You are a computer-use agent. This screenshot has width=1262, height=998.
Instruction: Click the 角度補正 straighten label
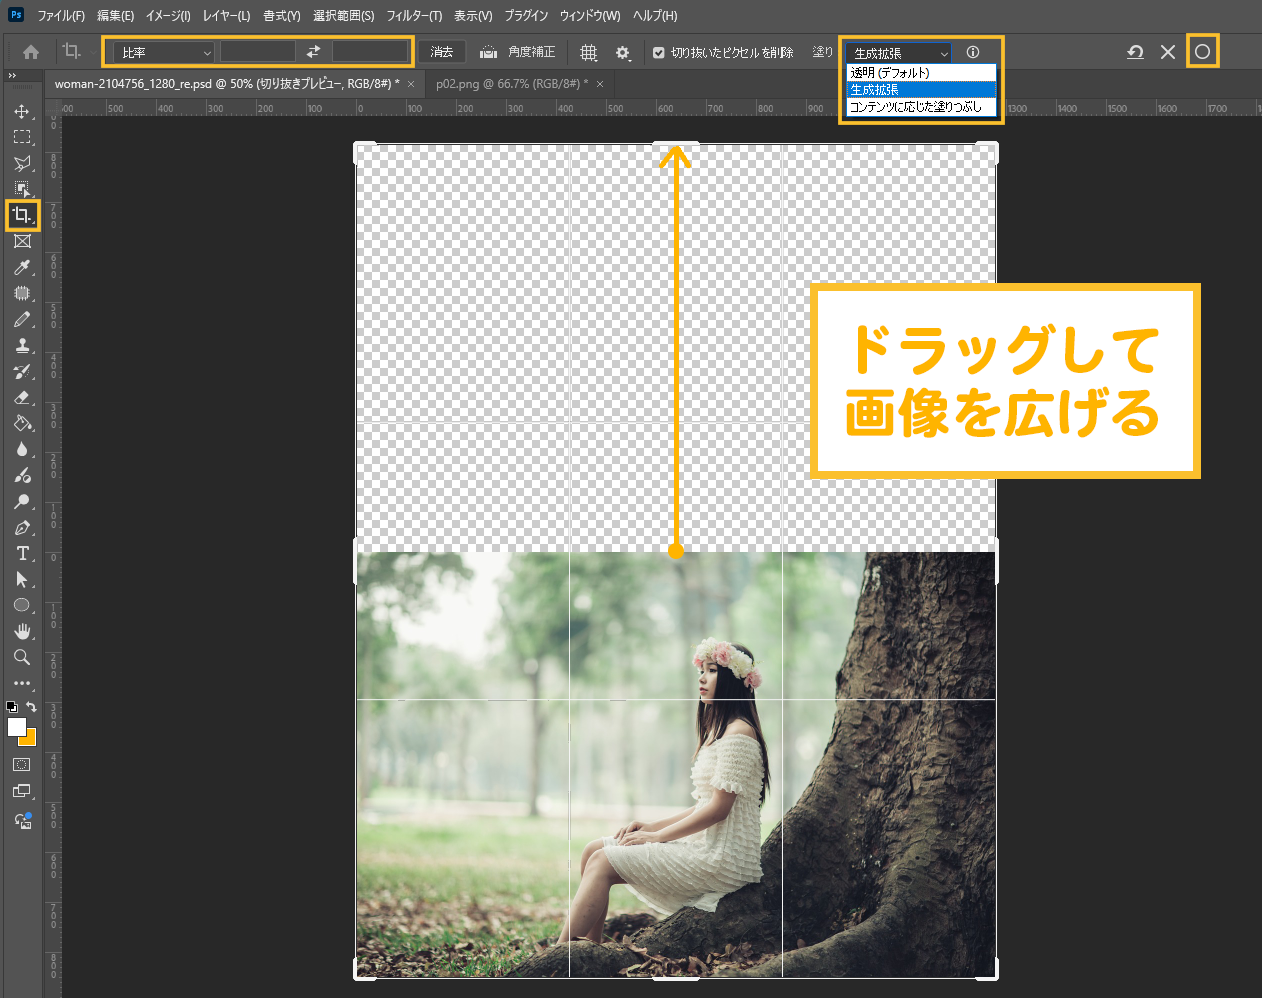(532, 52)
